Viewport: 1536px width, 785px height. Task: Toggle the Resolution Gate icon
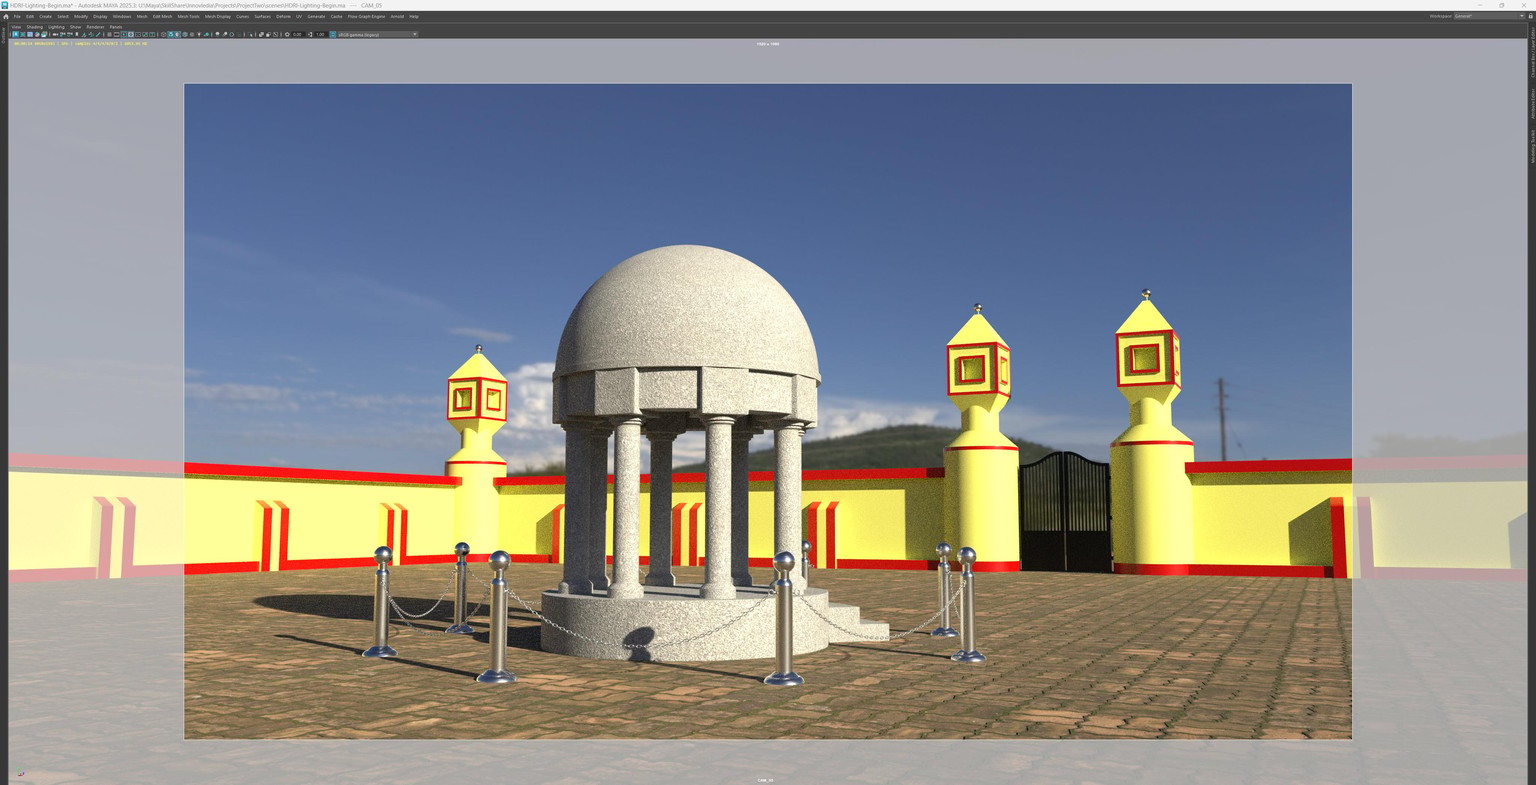[124, 34]
